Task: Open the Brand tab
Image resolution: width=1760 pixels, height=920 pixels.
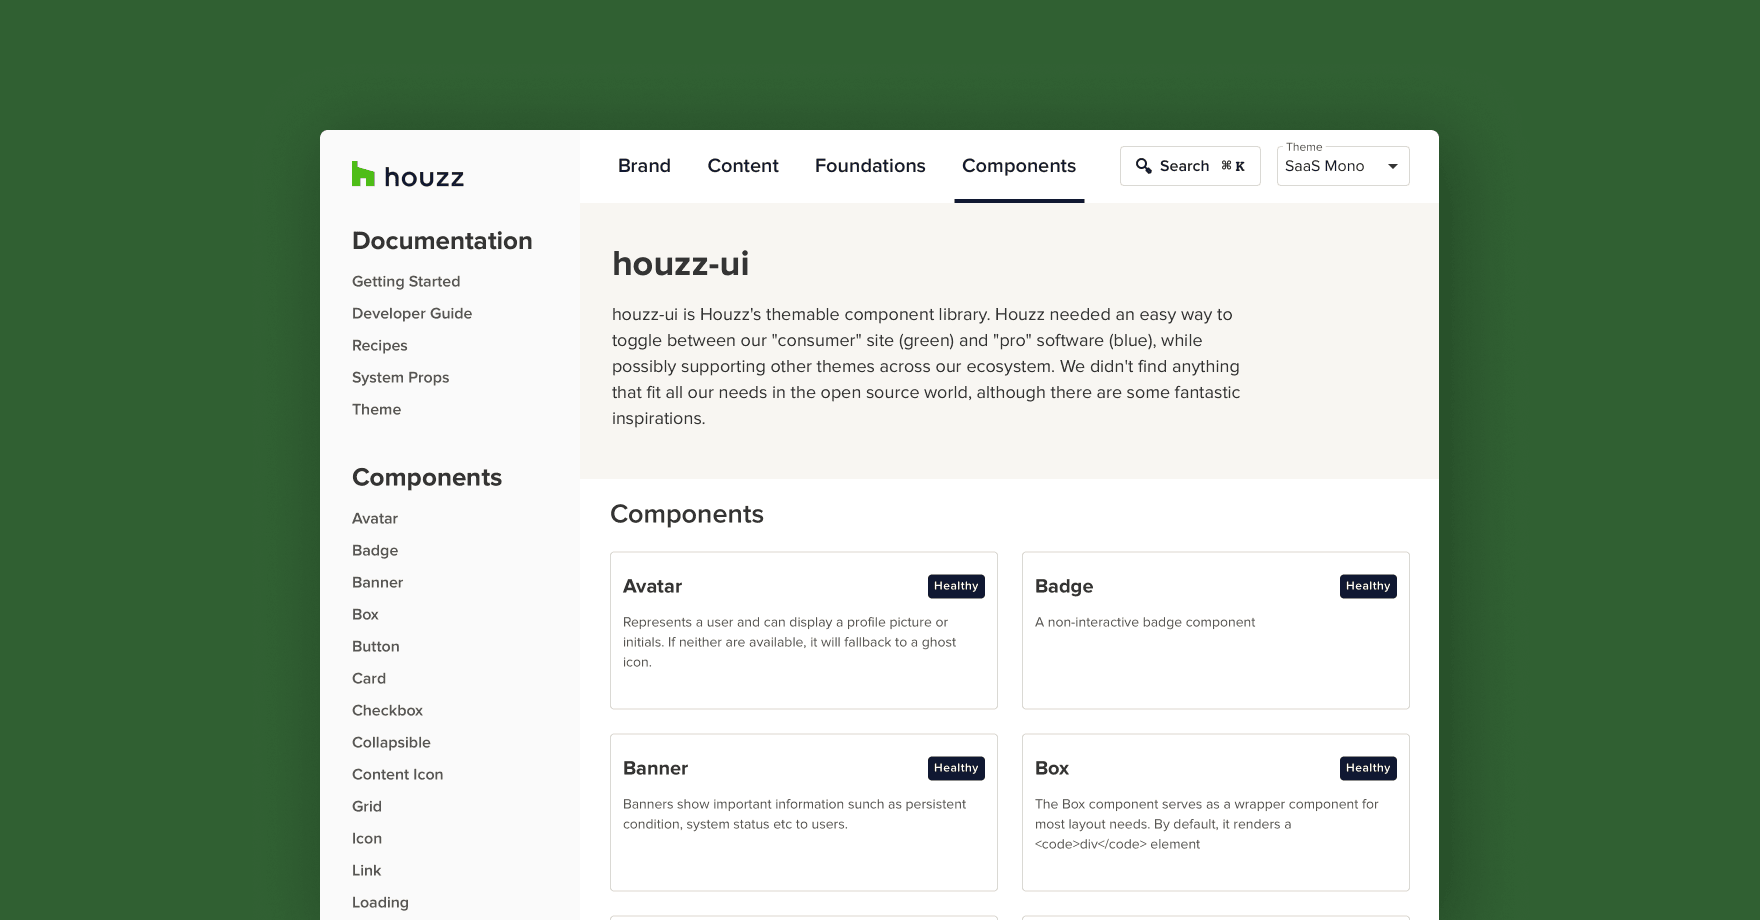Action: click(644, 166)
